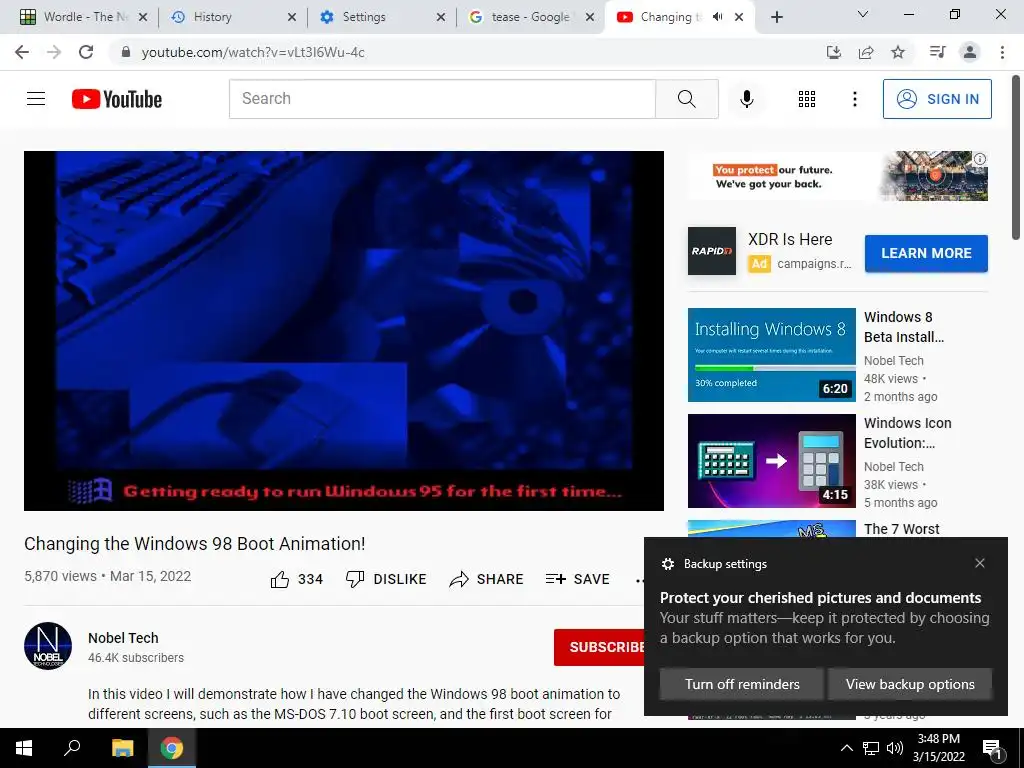Launch File Explorer from taskbar
This screenshot has height=768, width=1024.
122,748
